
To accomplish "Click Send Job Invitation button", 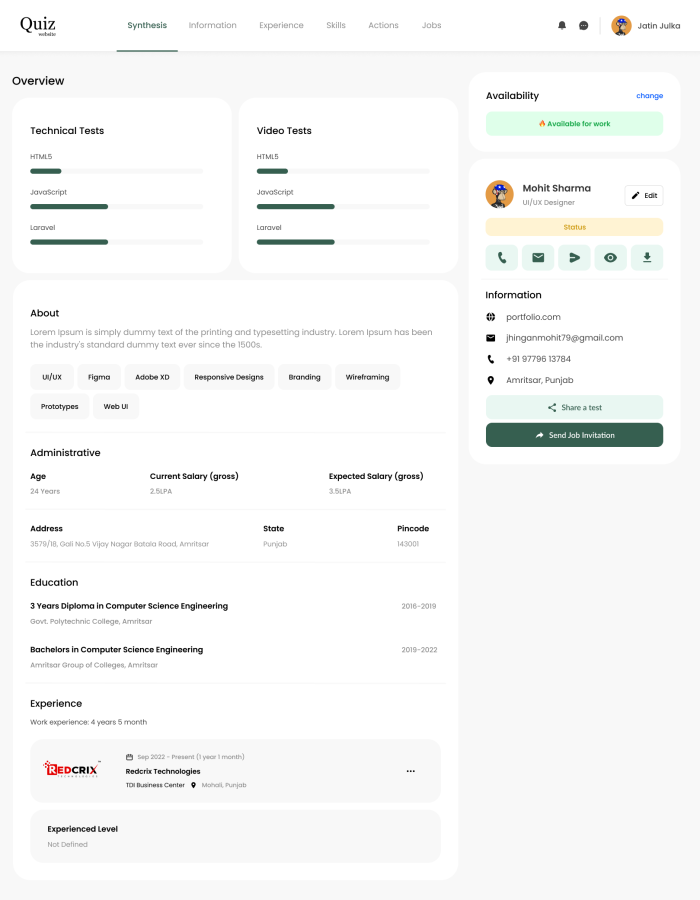I will 574,435.
